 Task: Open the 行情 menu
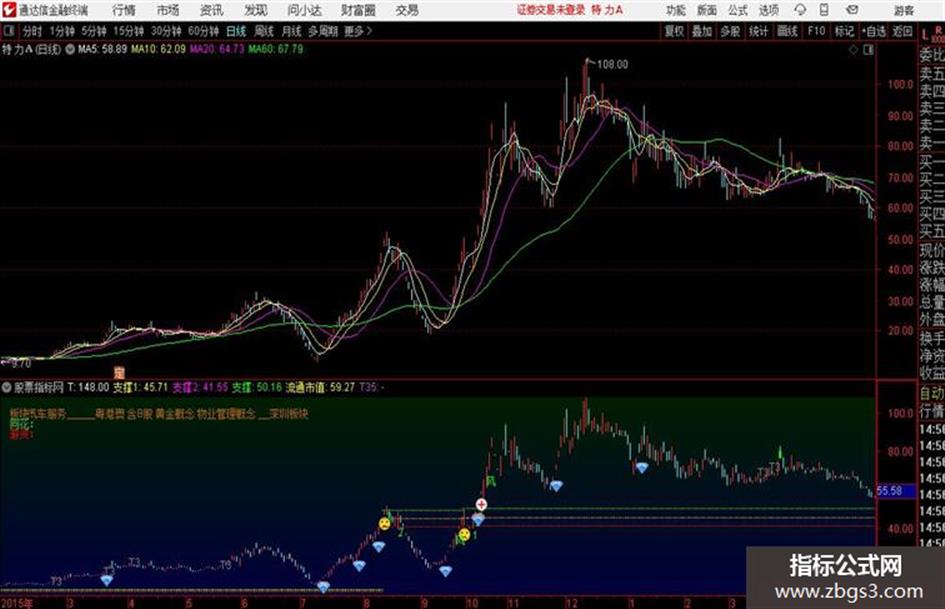124,10
